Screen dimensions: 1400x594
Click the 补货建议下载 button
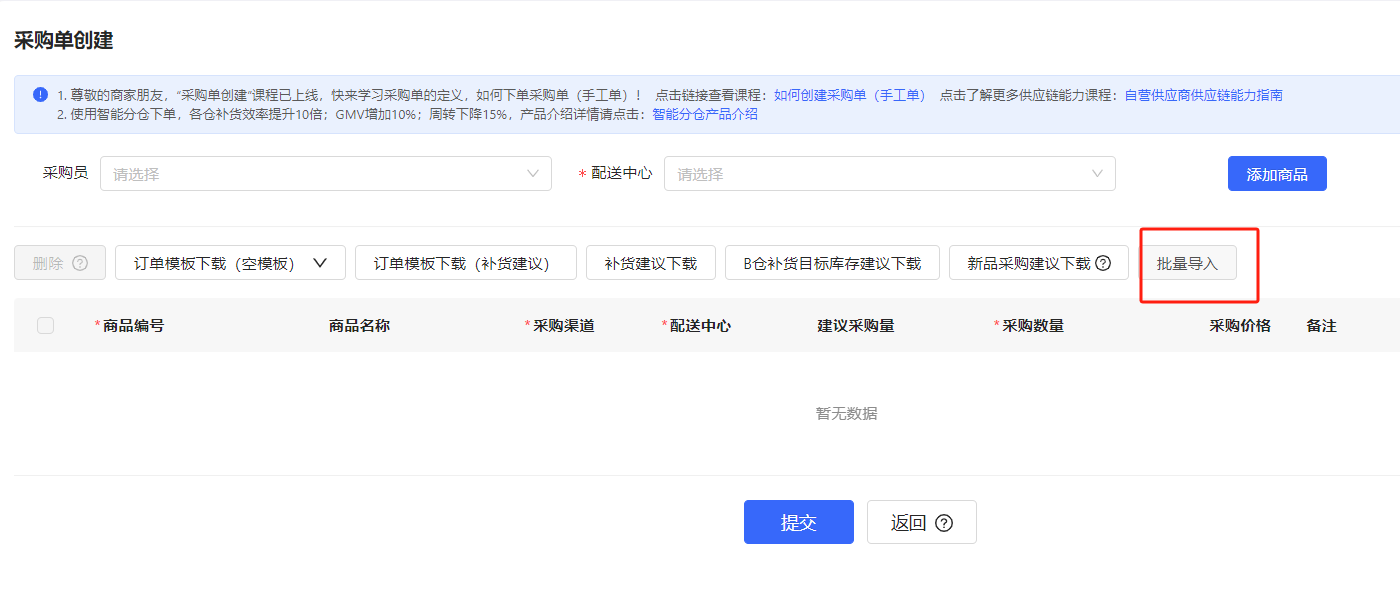pos(650,263)
